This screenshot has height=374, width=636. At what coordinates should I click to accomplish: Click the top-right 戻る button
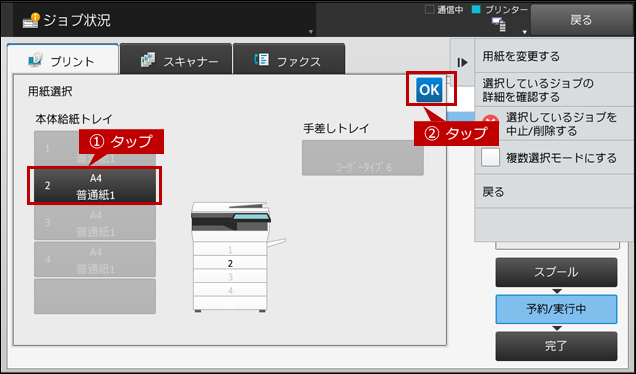pyautogui.click(x=582, y=20)
